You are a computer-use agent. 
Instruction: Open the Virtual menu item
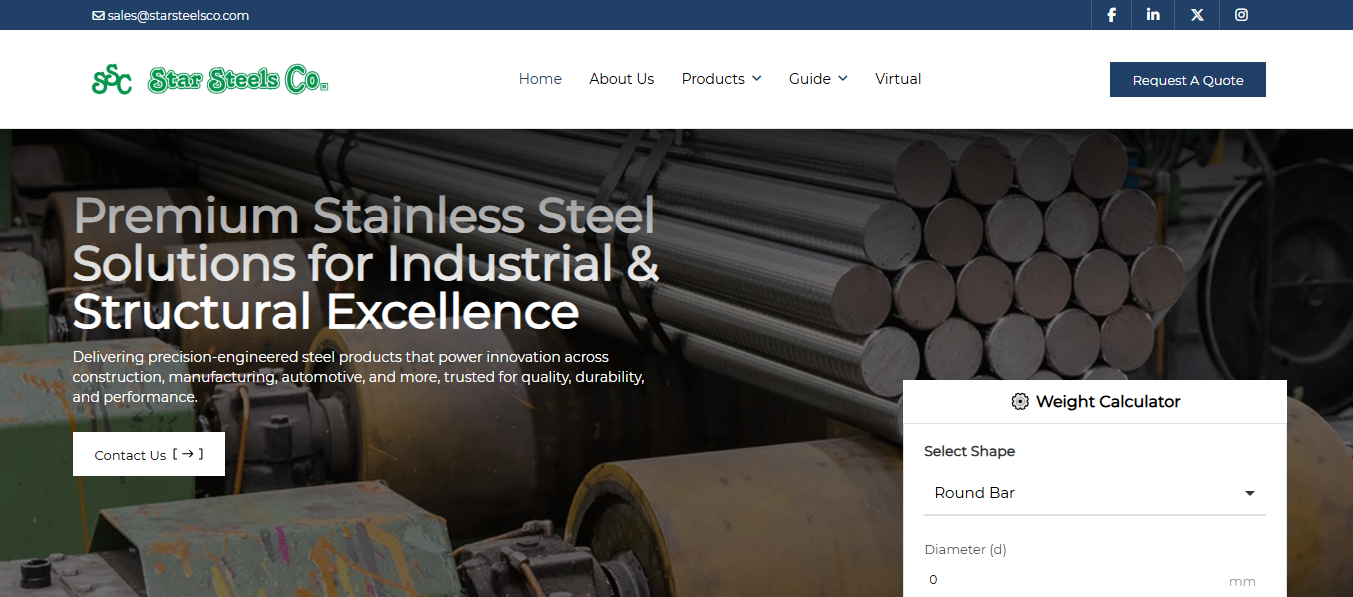(898, 79)
